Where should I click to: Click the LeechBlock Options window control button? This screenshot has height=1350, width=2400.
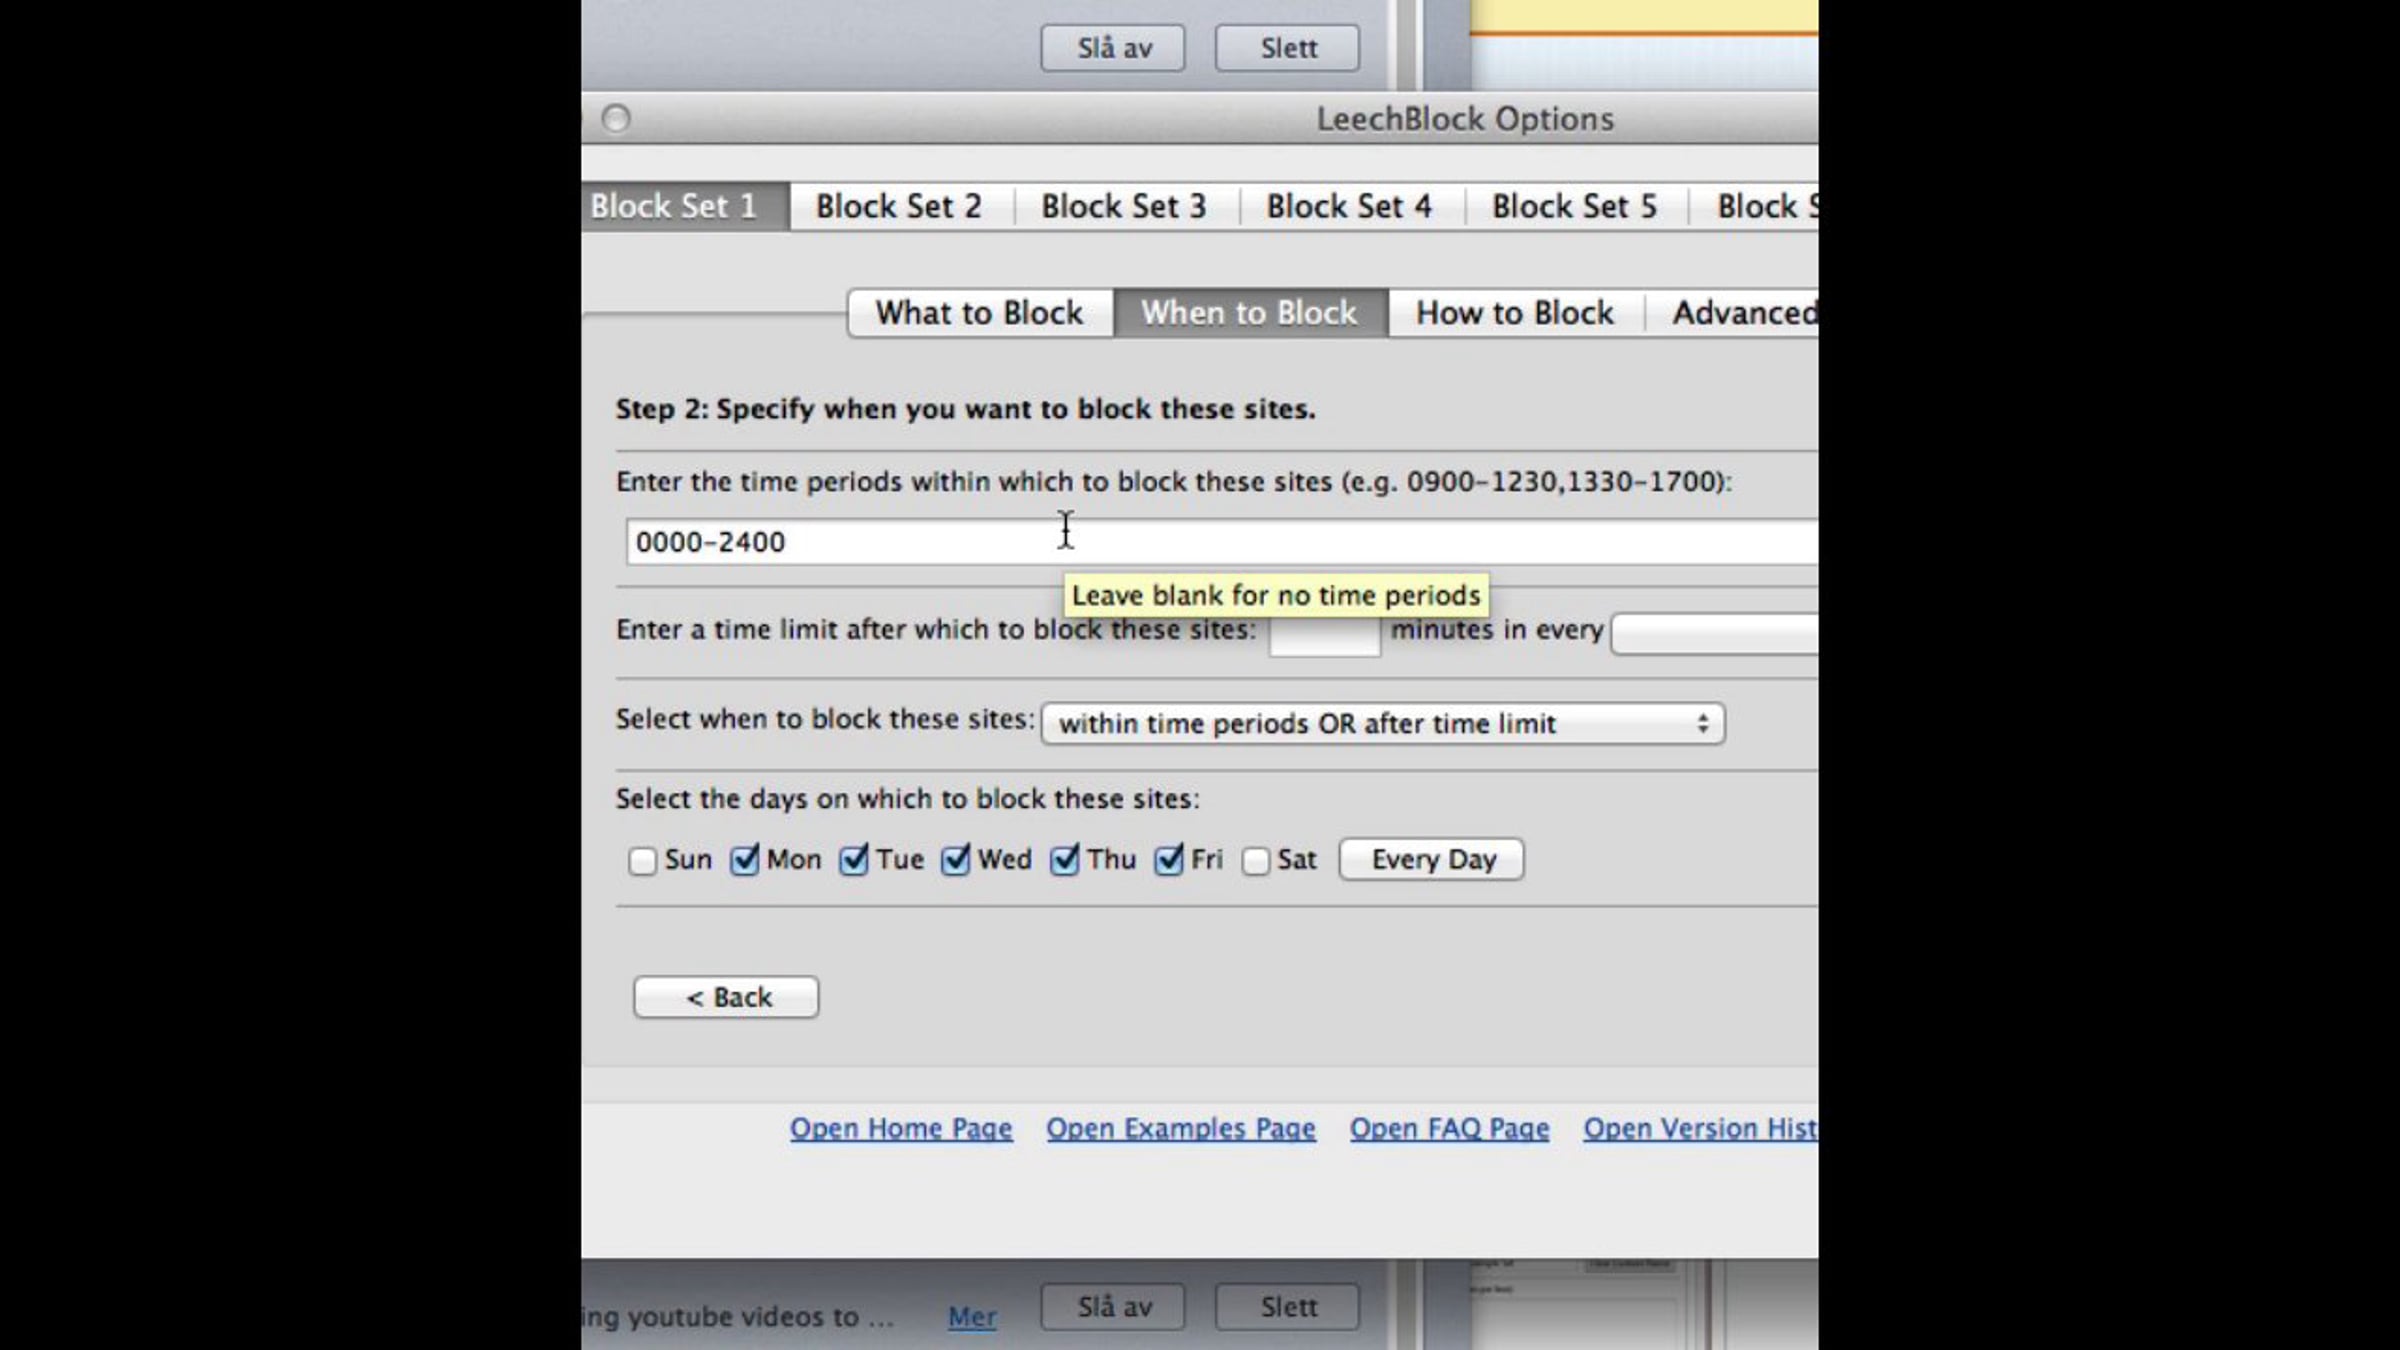coord(616,119)
